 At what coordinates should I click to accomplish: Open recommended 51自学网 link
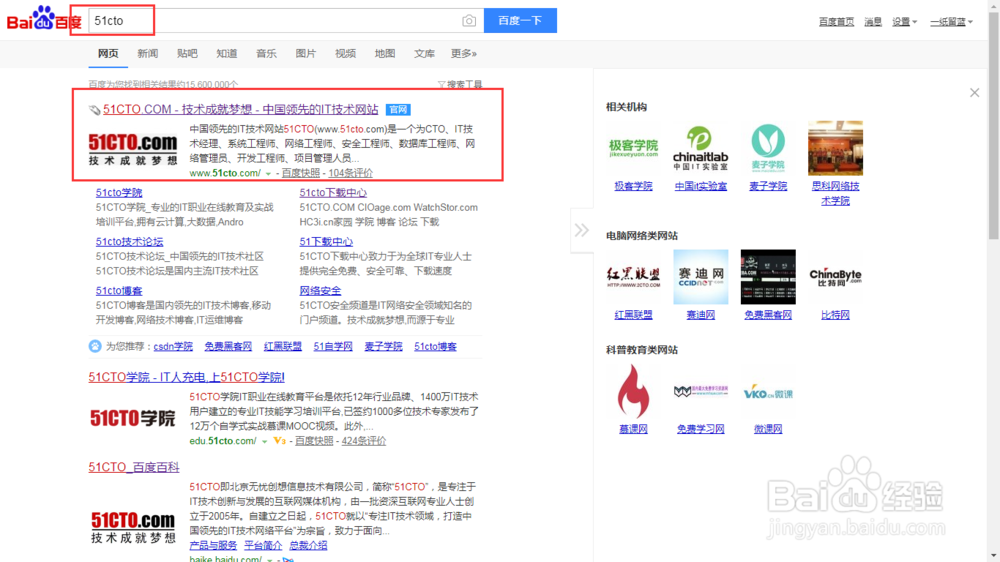[x=333, y=346]
